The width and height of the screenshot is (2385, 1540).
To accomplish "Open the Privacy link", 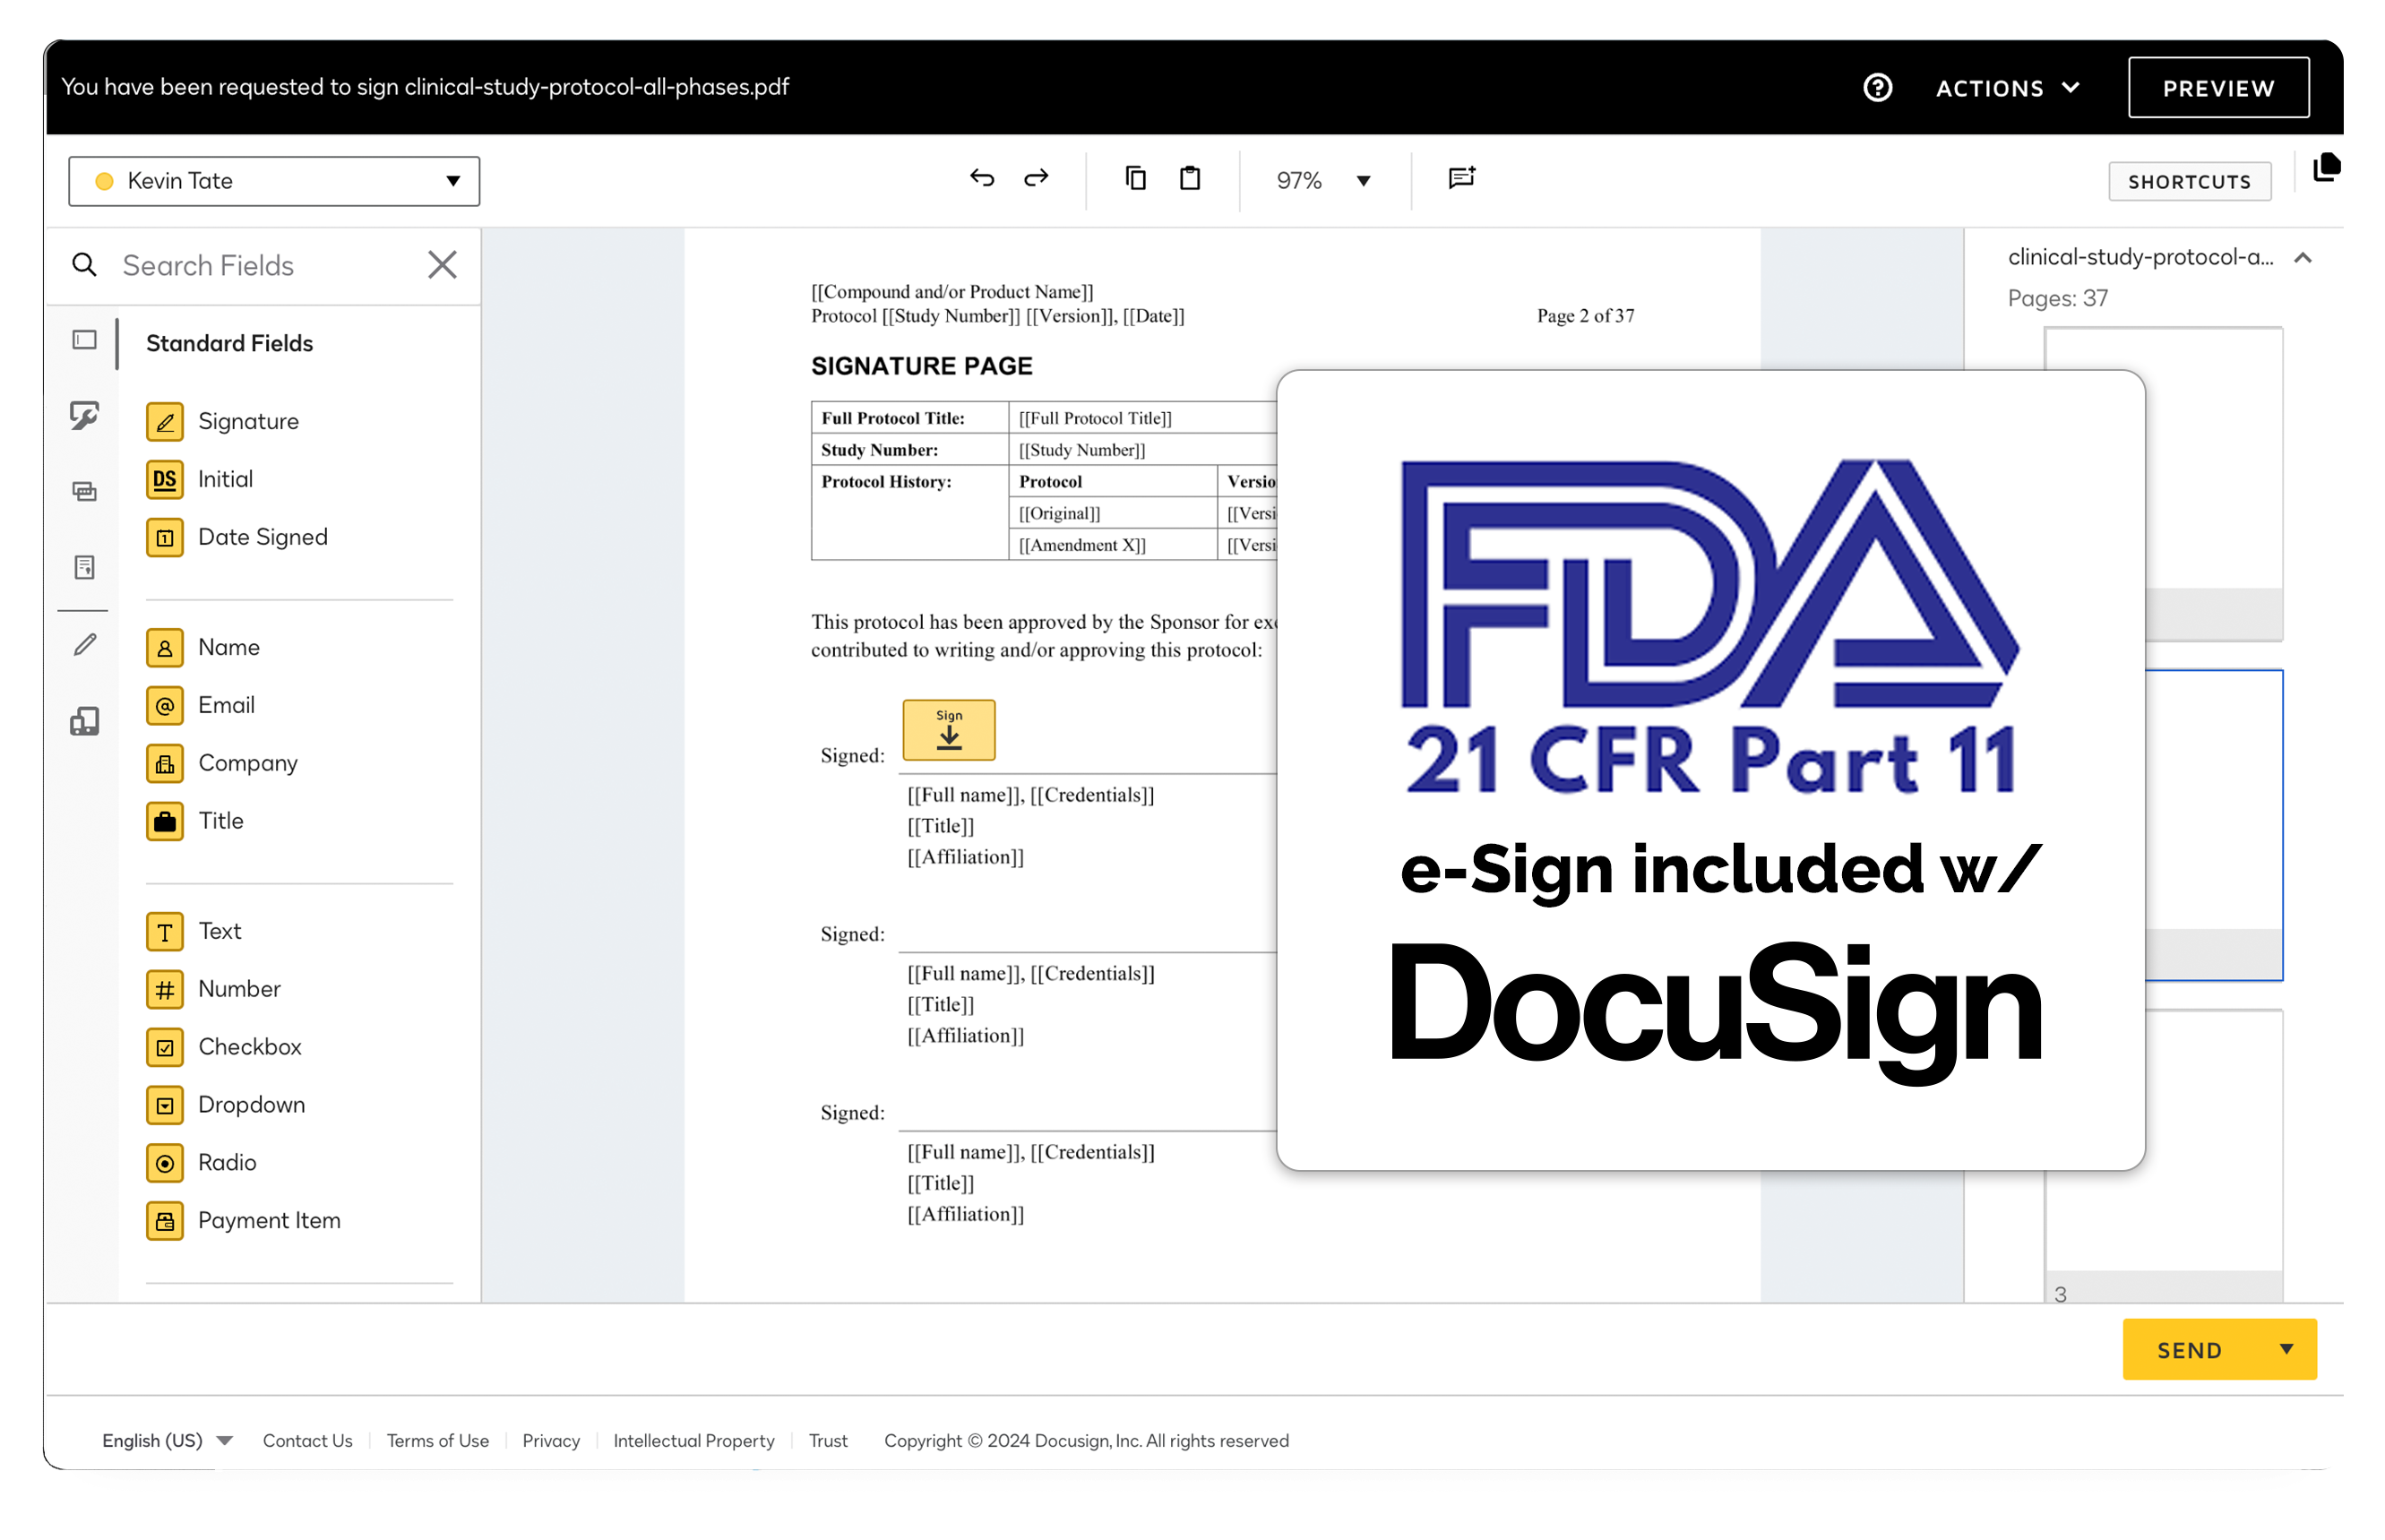I will (x=551, y=1440).
